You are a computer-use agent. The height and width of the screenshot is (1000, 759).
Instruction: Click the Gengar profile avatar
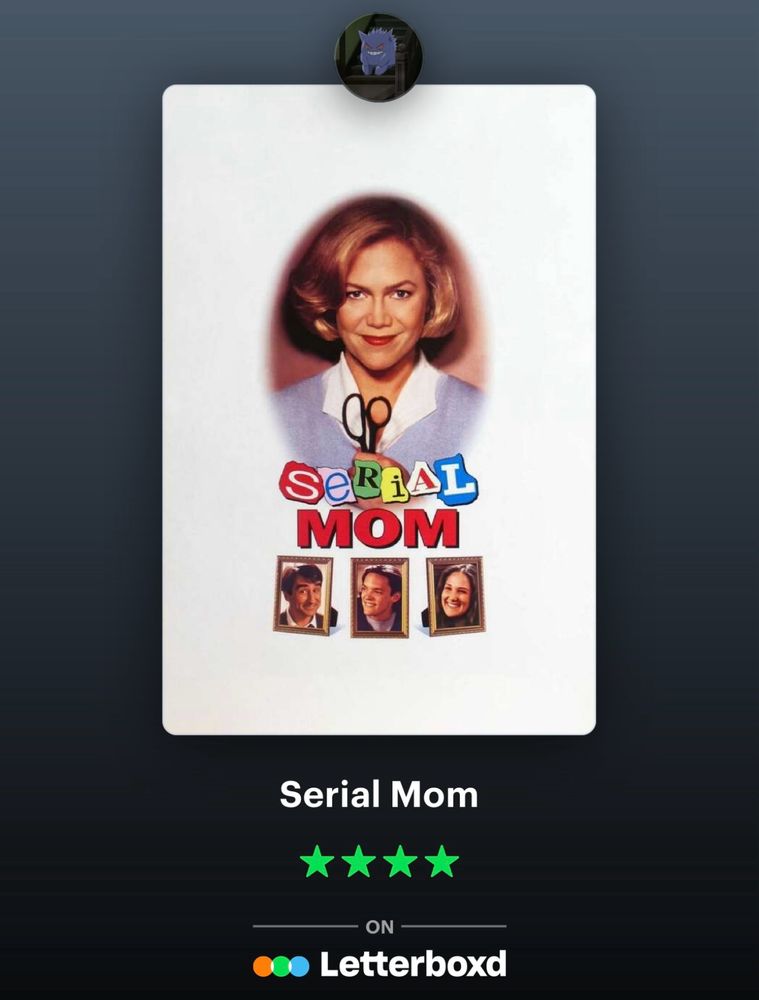[379, 57]
